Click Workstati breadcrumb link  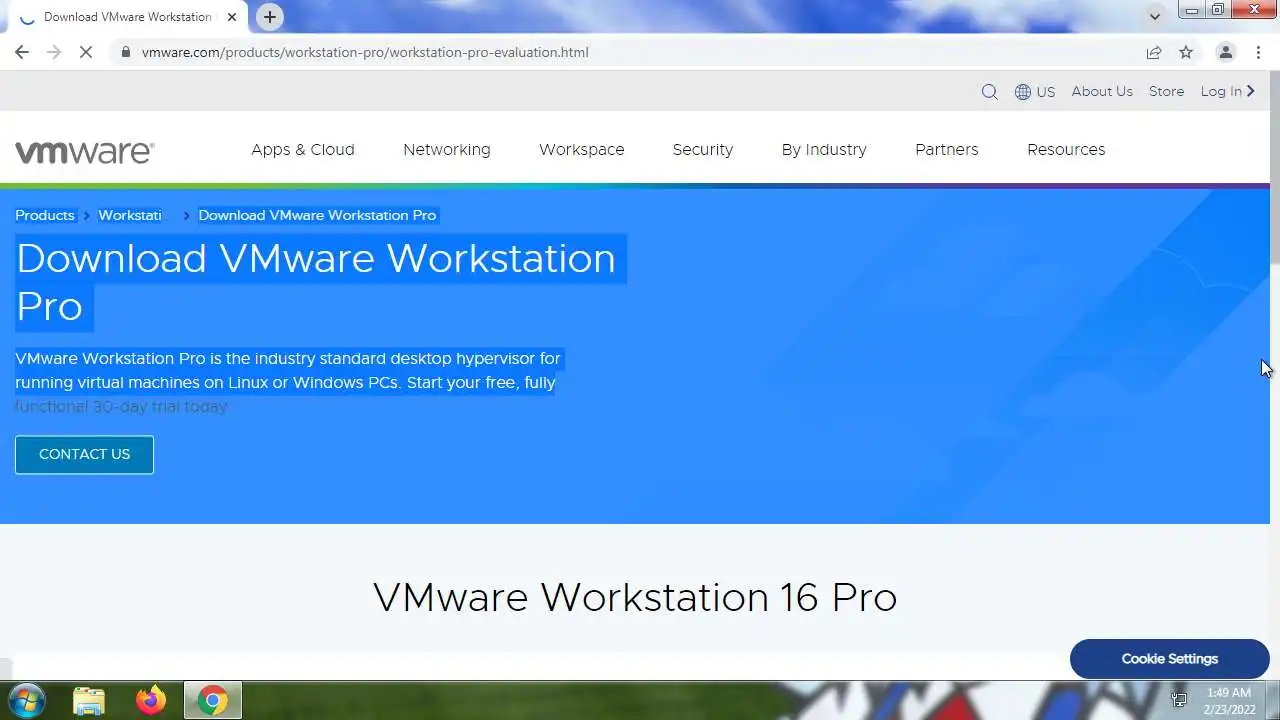click(x=130, y=215)
